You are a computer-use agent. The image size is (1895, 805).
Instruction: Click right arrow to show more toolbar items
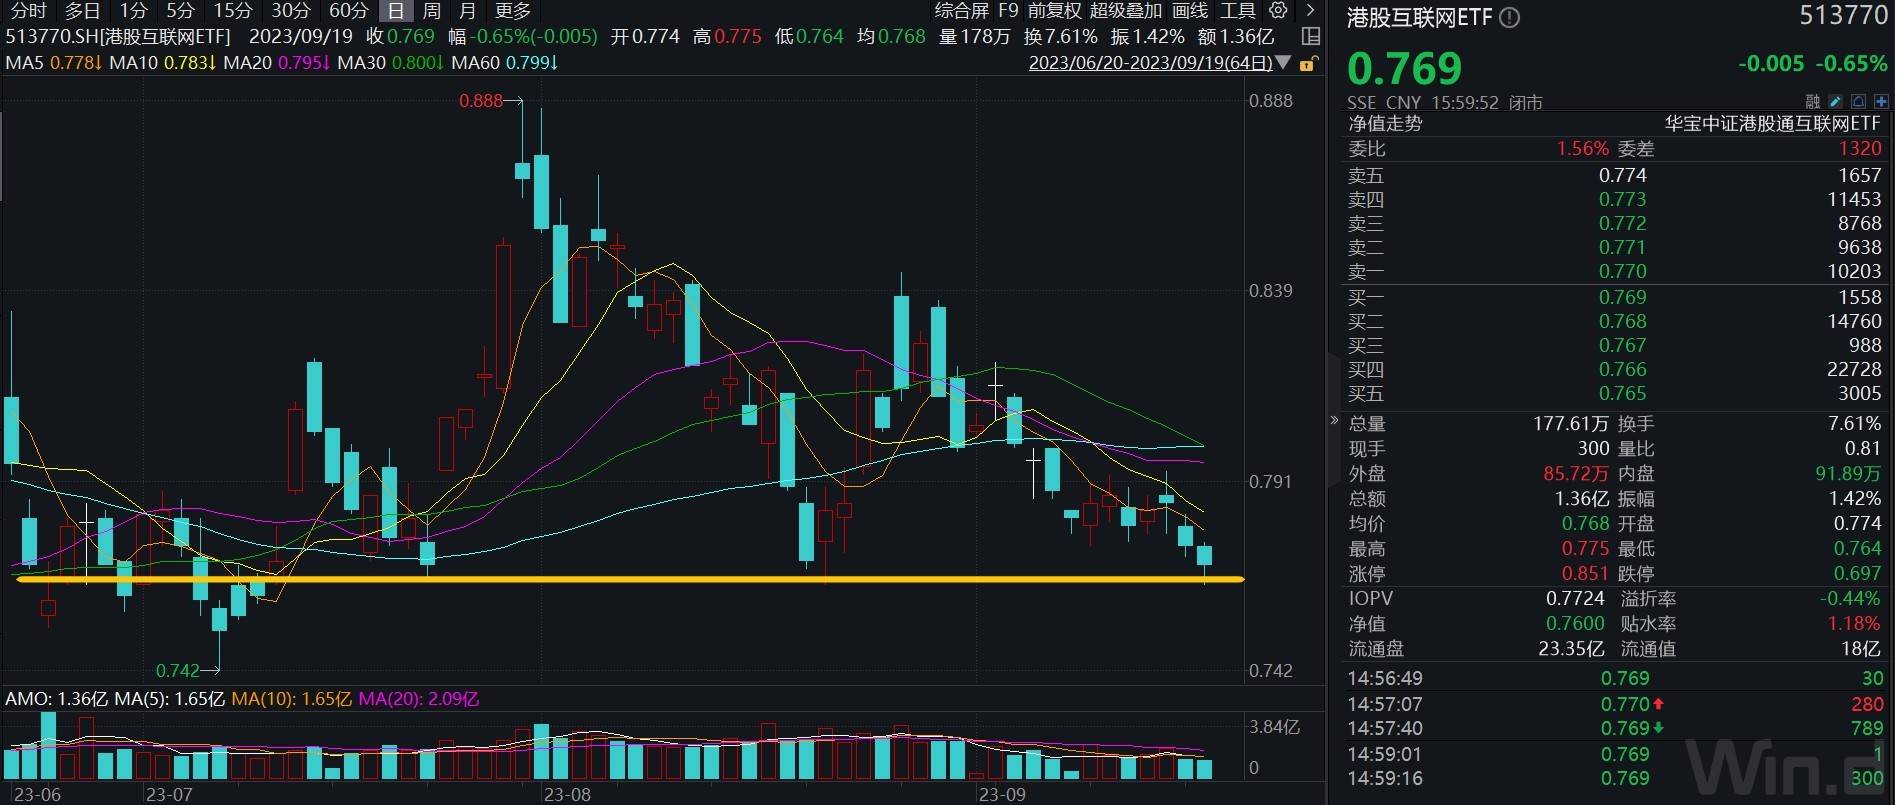1310,10
